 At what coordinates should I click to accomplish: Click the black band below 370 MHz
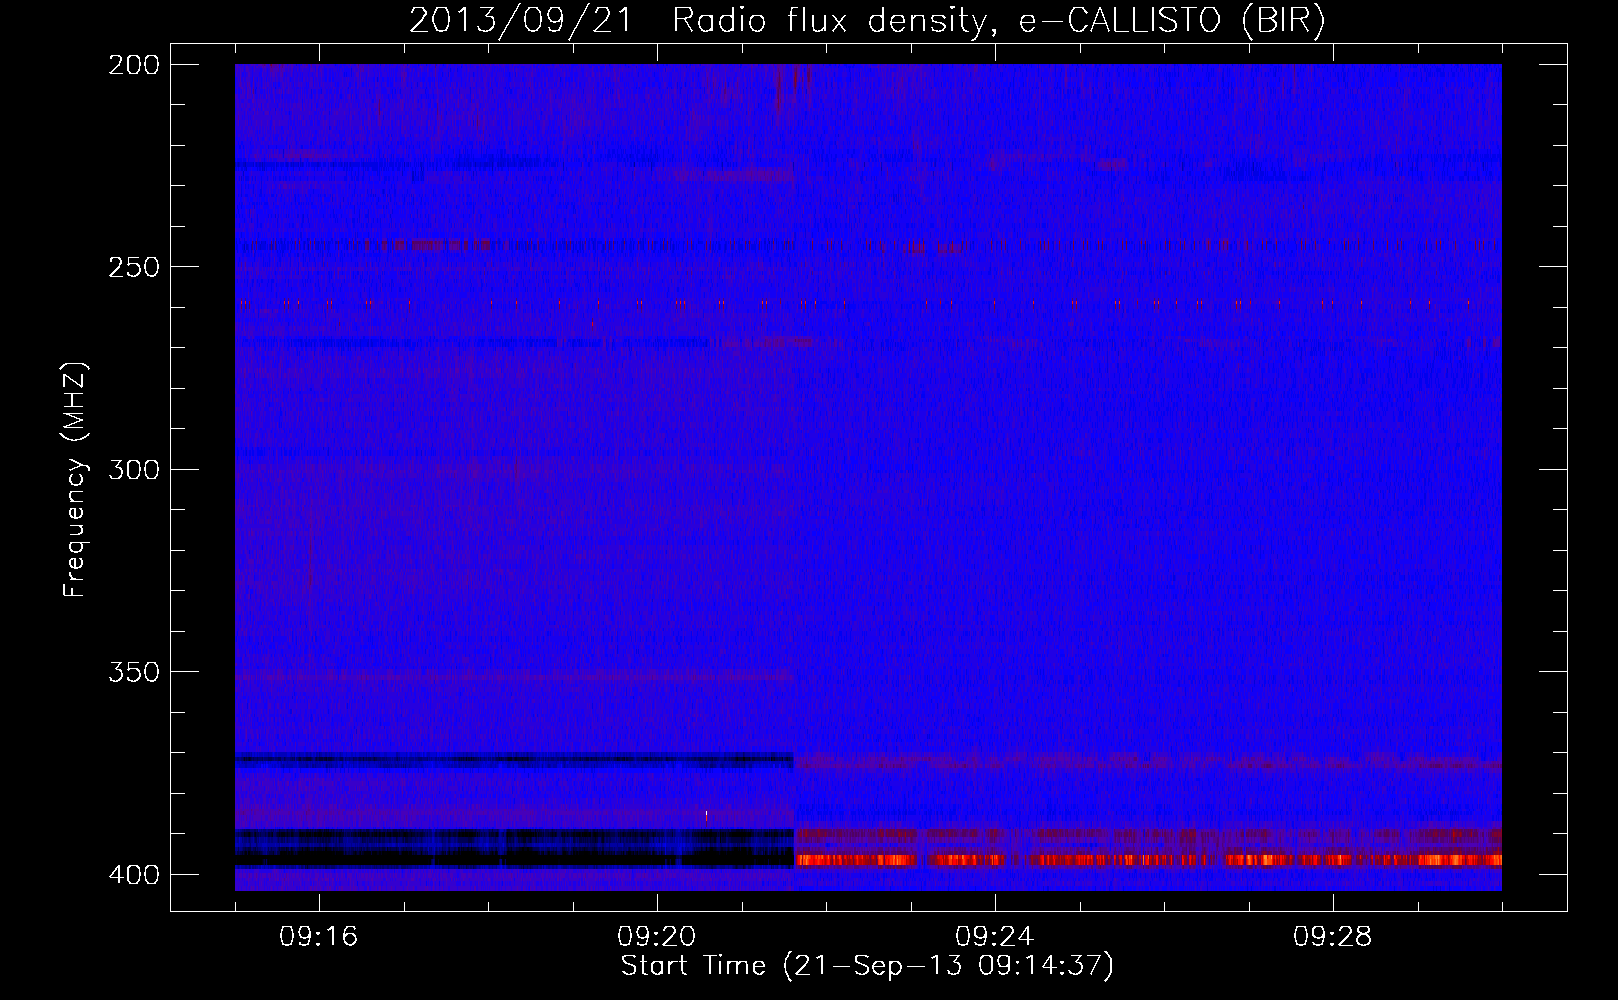pyautogui.click(x=514, y=760)
